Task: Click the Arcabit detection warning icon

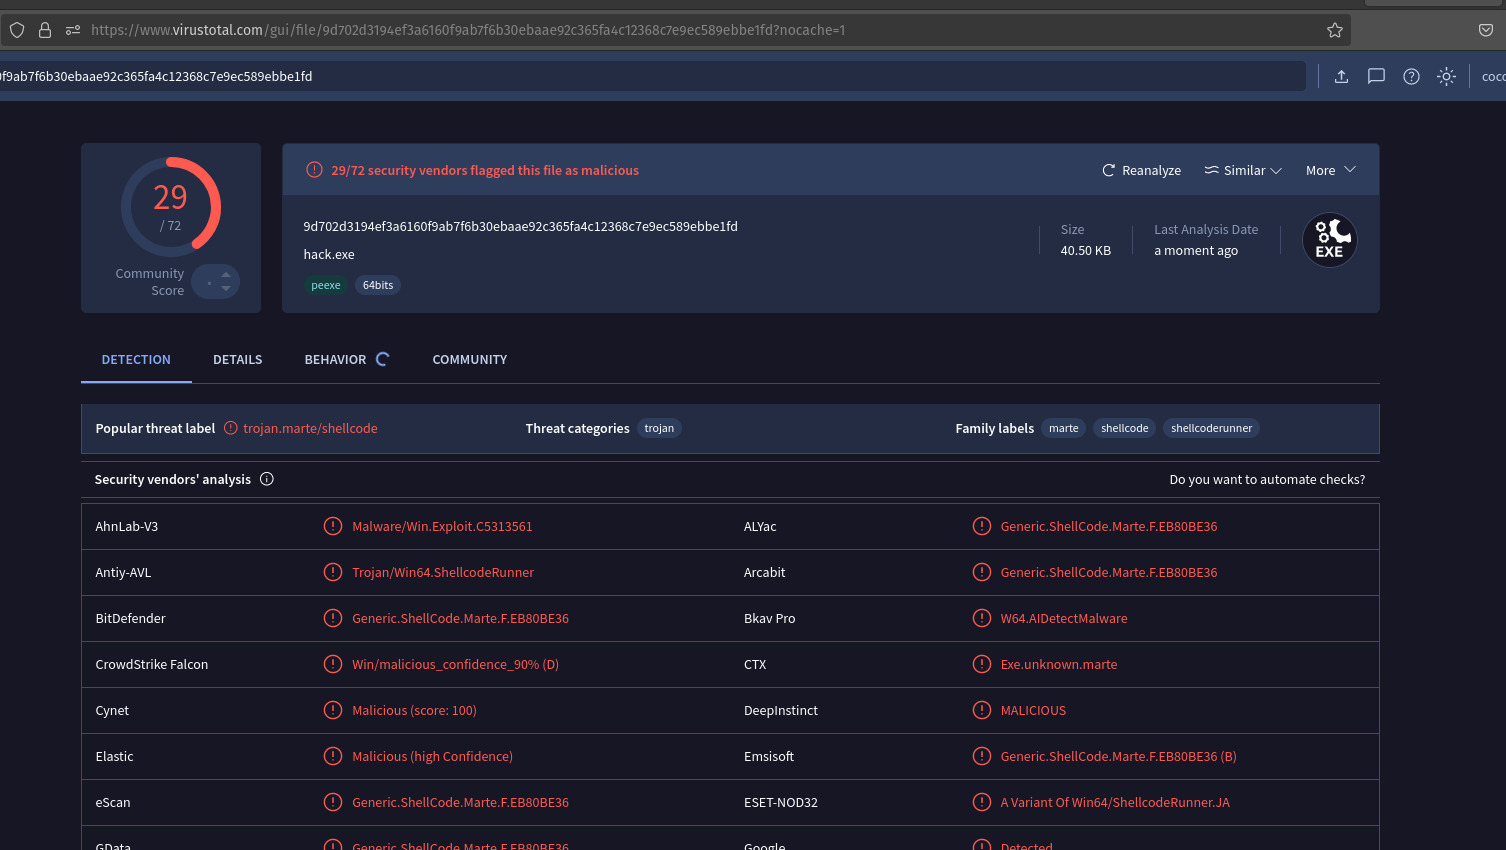Action: (x=982, y=572)
